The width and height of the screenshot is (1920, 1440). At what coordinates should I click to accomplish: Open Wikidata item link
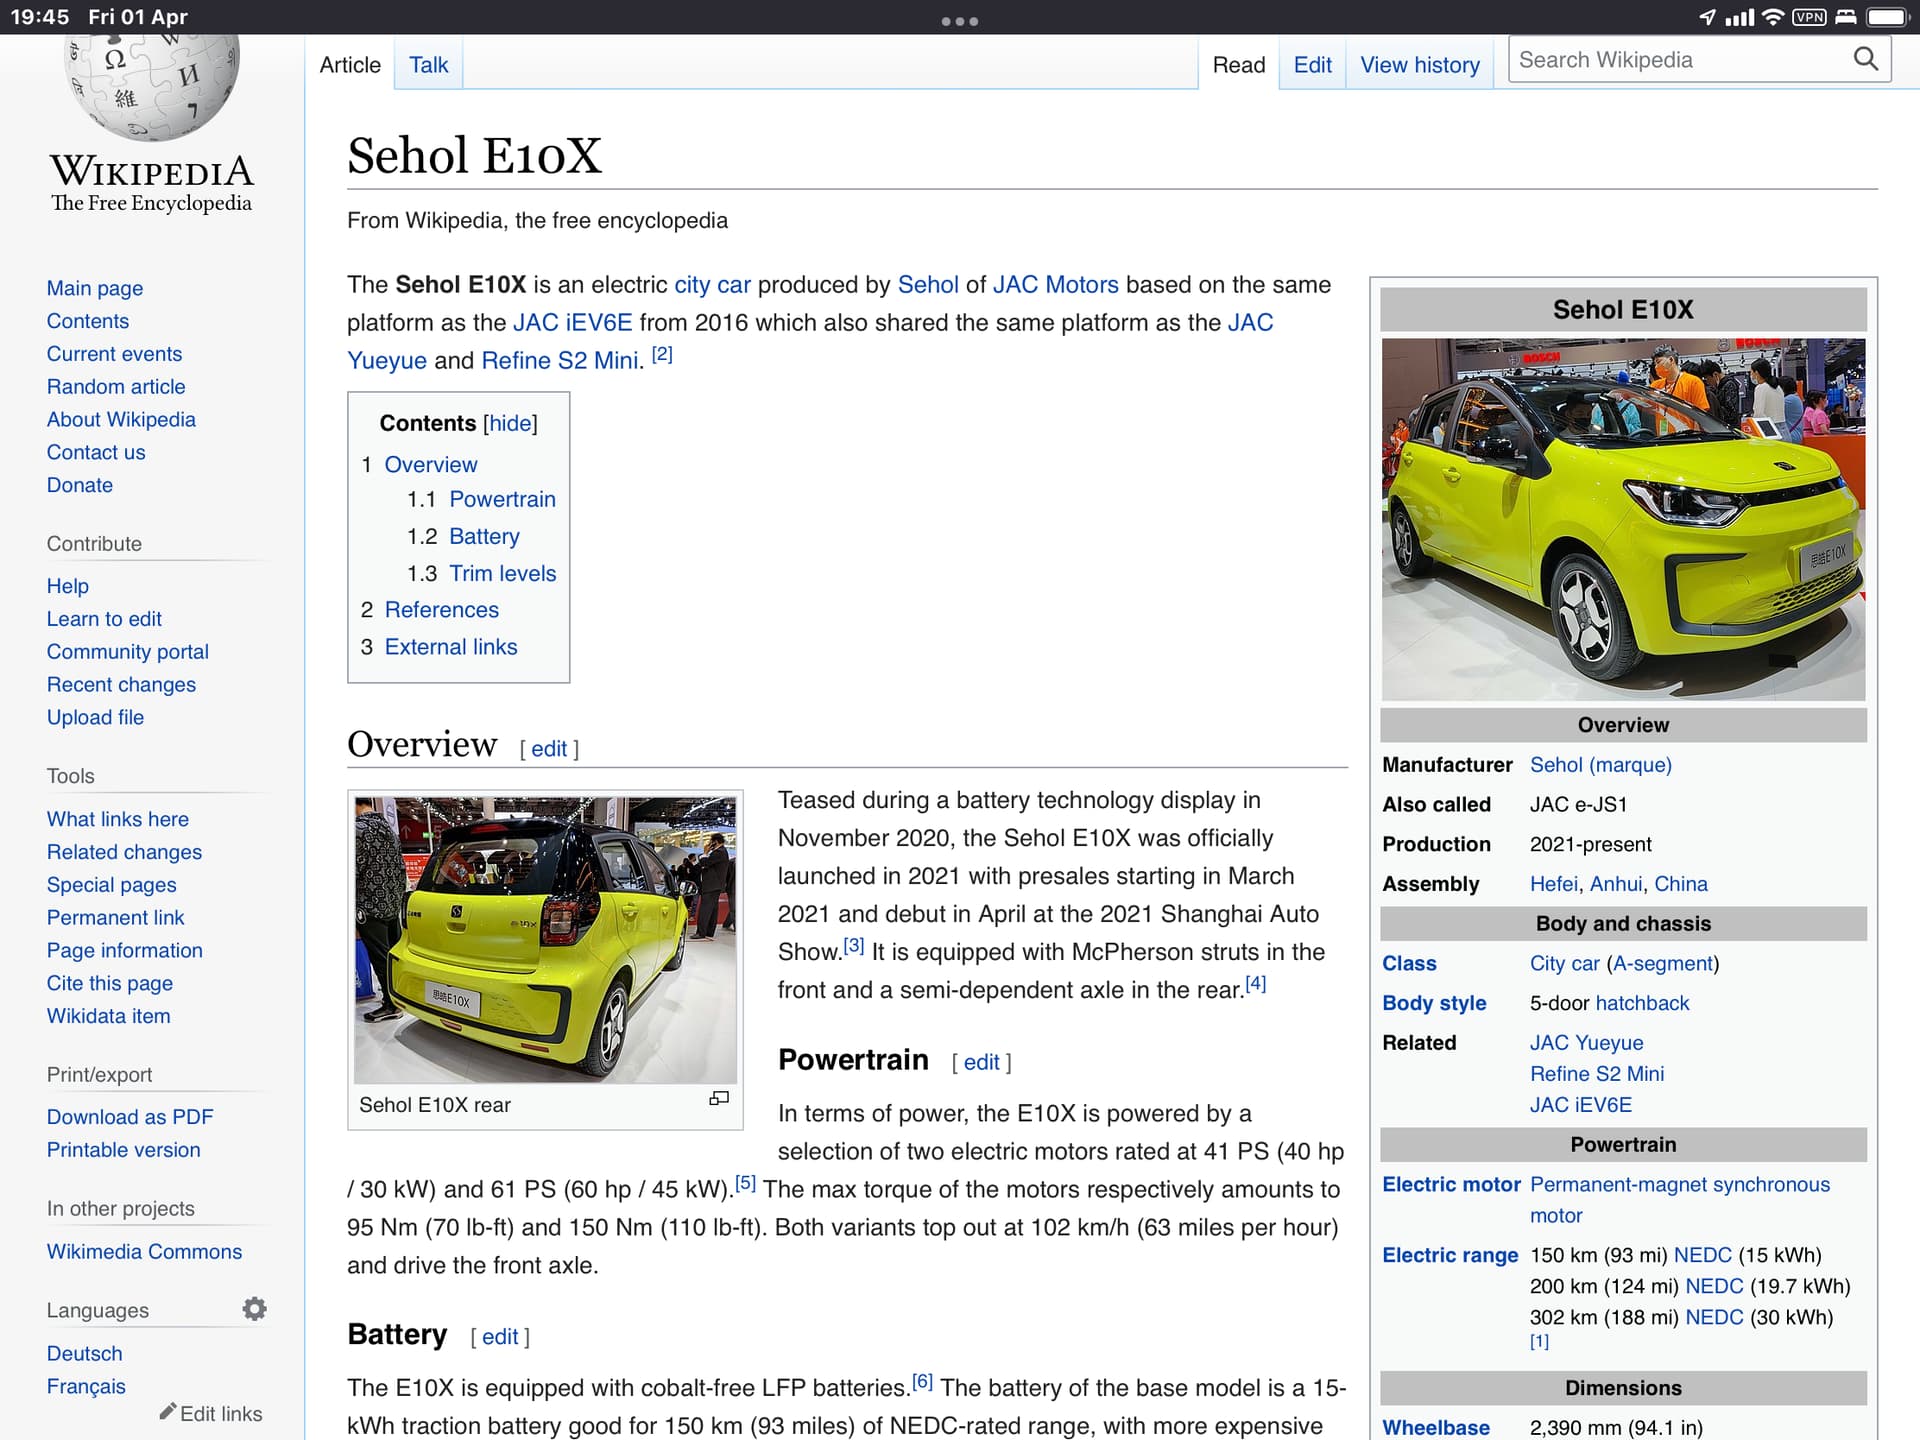click(x=109, y=1016)
